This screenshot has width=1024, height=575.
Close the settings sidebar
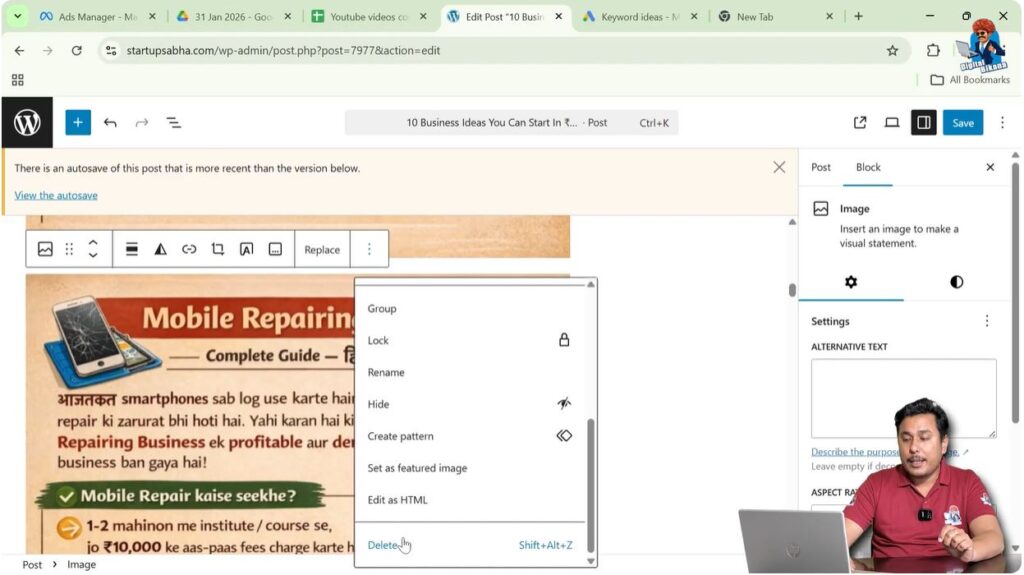(x=990, y=167)
